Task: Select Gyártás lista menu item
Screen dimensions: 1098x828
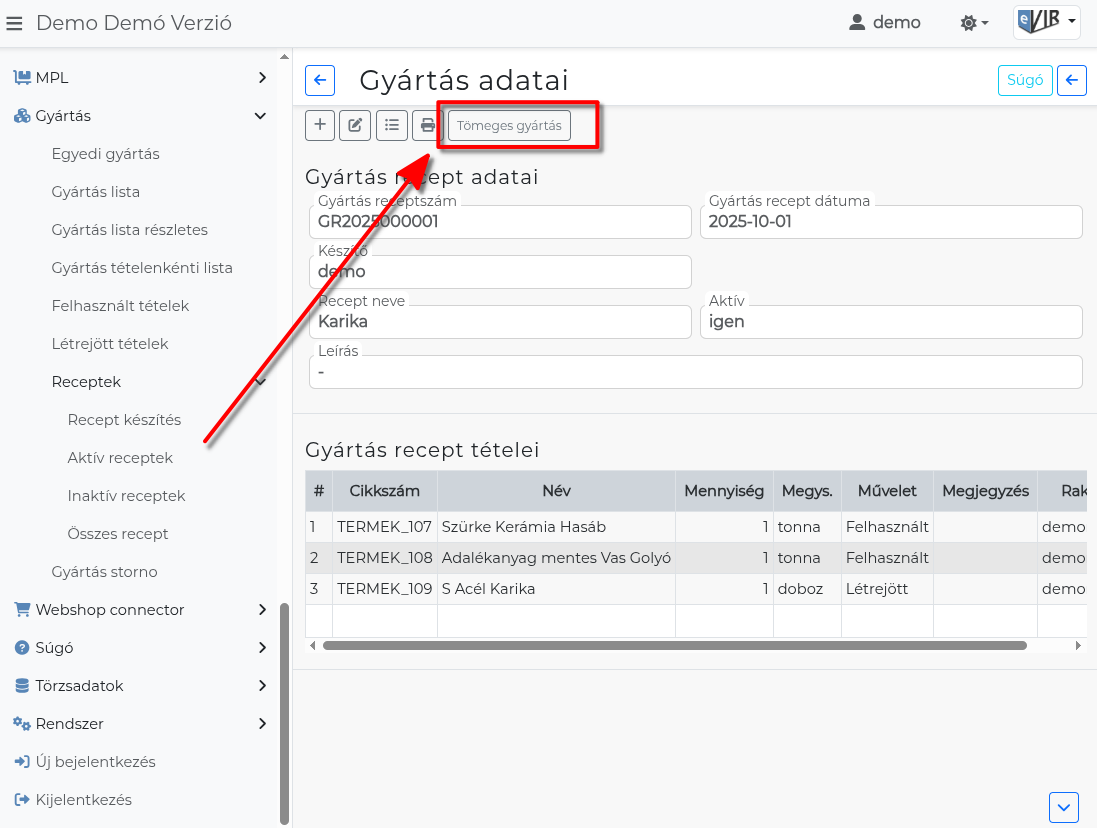Action: [x=96, y=192]
